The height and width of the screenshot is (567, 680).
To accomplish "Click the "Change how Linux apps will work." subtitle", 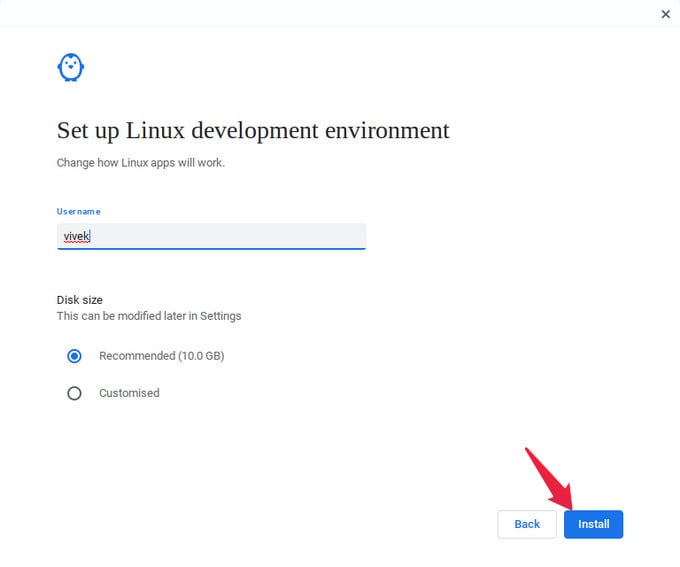I will coord(141,163).
